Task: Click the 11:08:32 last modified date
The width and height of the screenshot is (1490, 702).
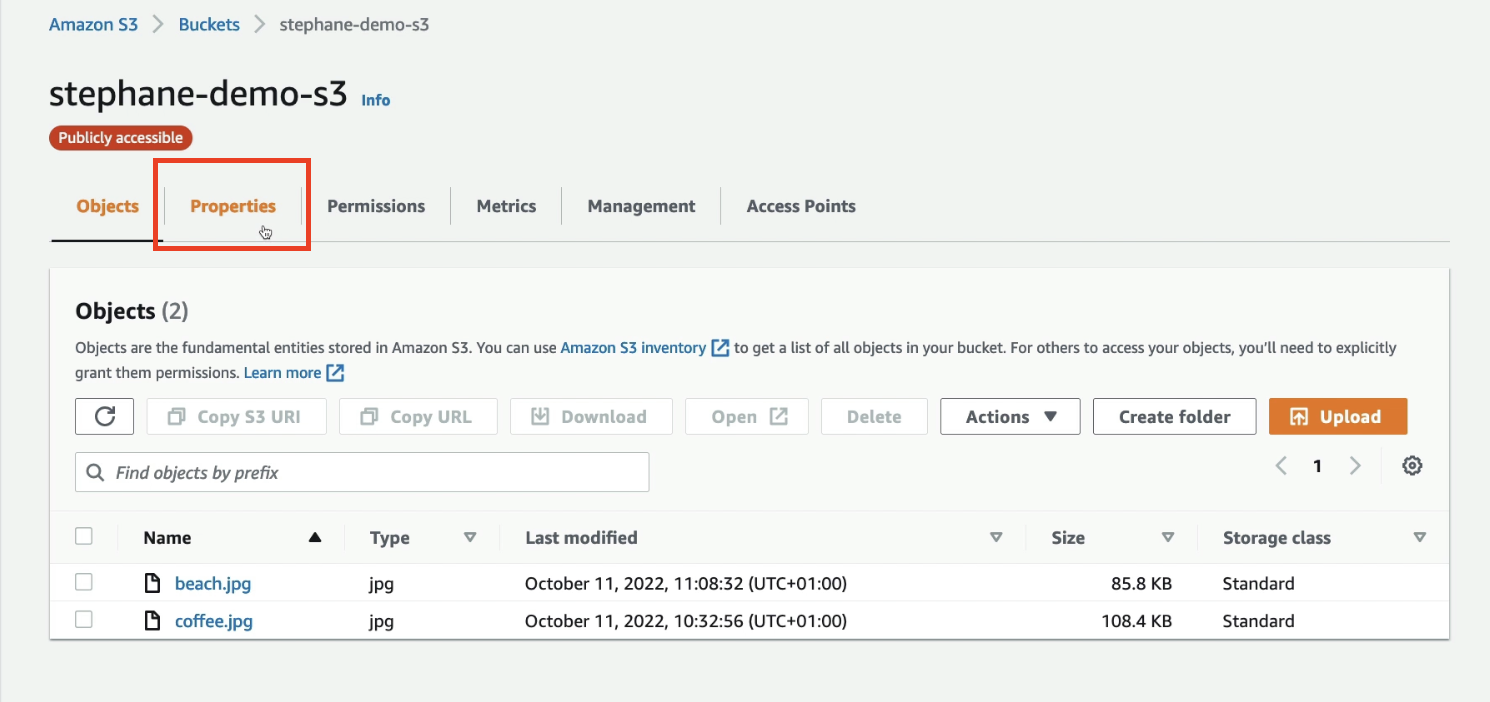Action: tap(686, 584)
